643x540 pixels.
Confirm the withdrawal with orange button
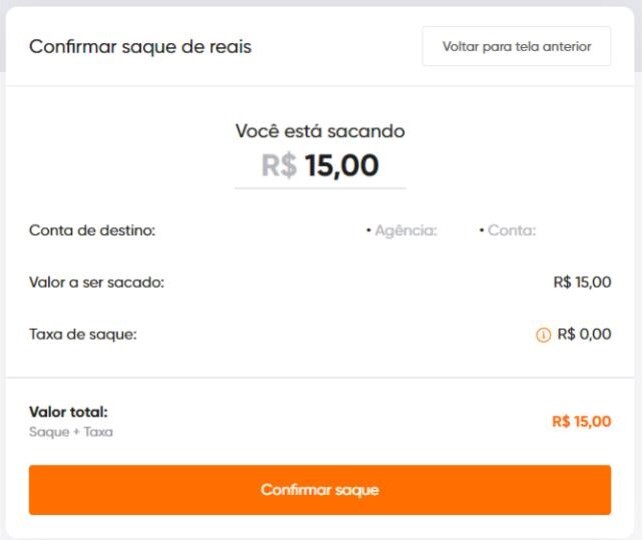320,490
